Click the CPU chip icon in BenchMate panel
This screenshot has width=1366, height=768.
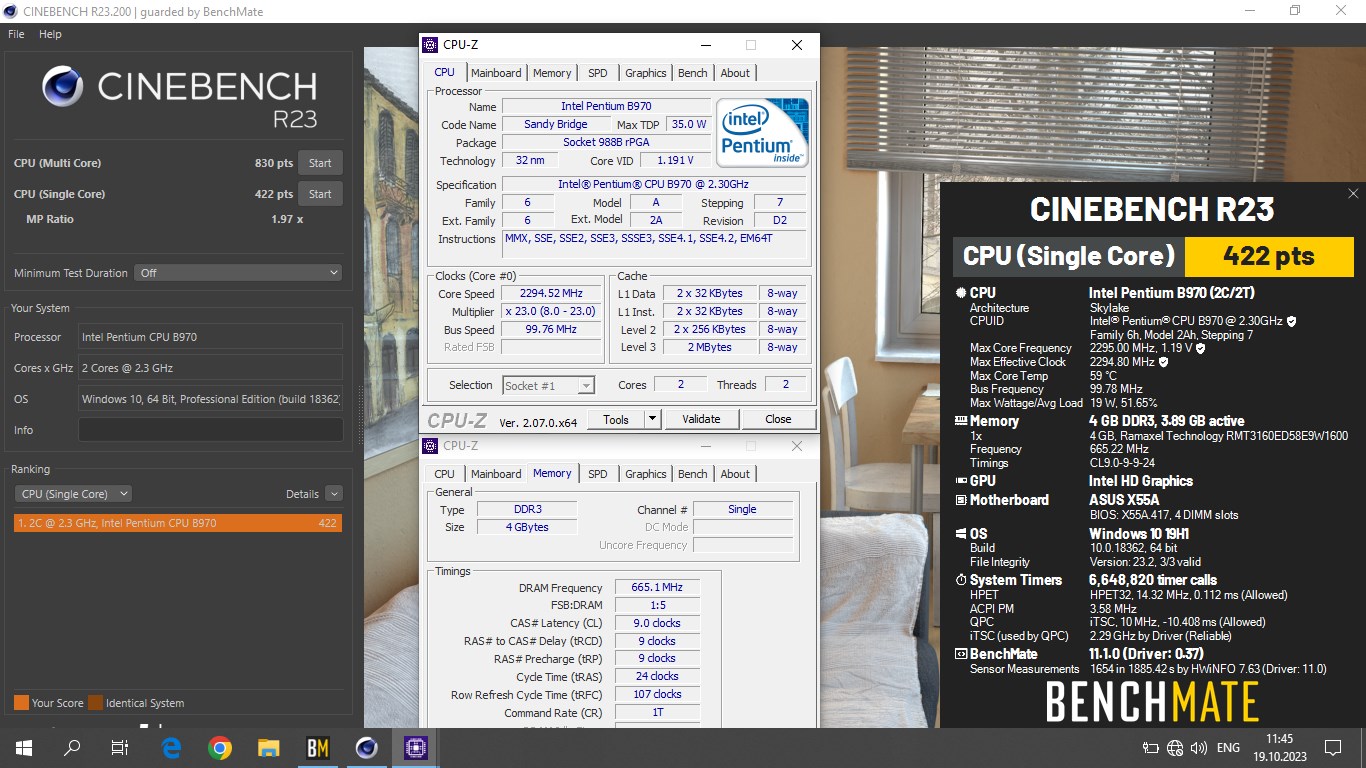(961, 293)
